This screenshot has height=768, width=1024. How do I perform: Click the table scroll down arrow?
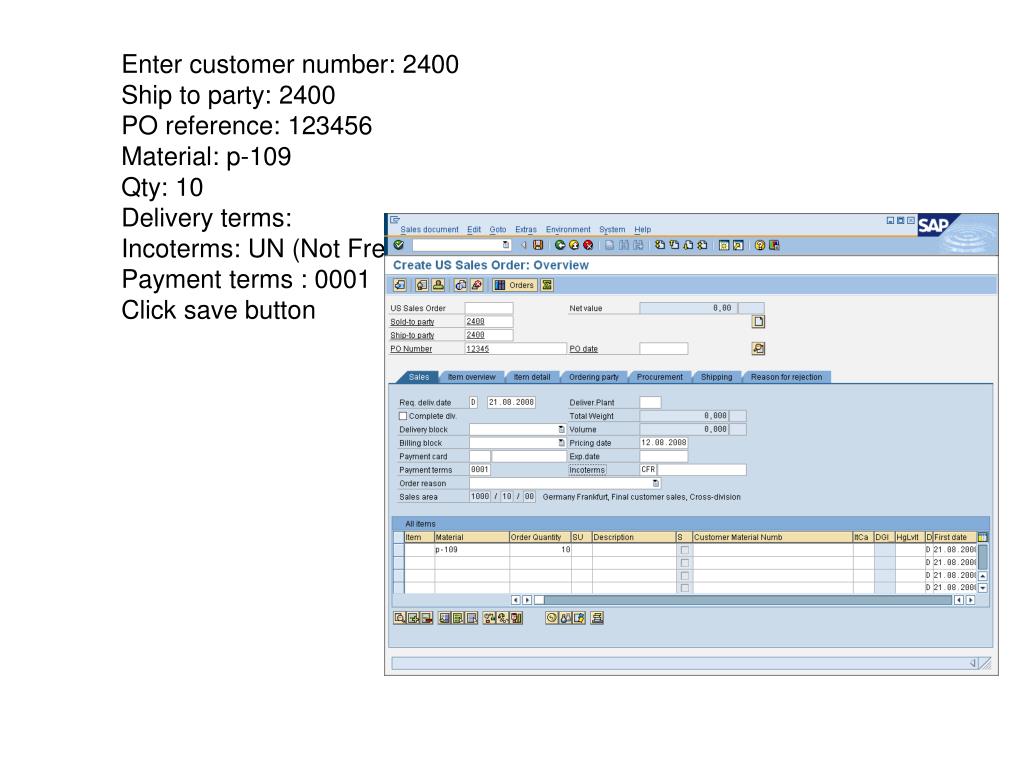983,588
